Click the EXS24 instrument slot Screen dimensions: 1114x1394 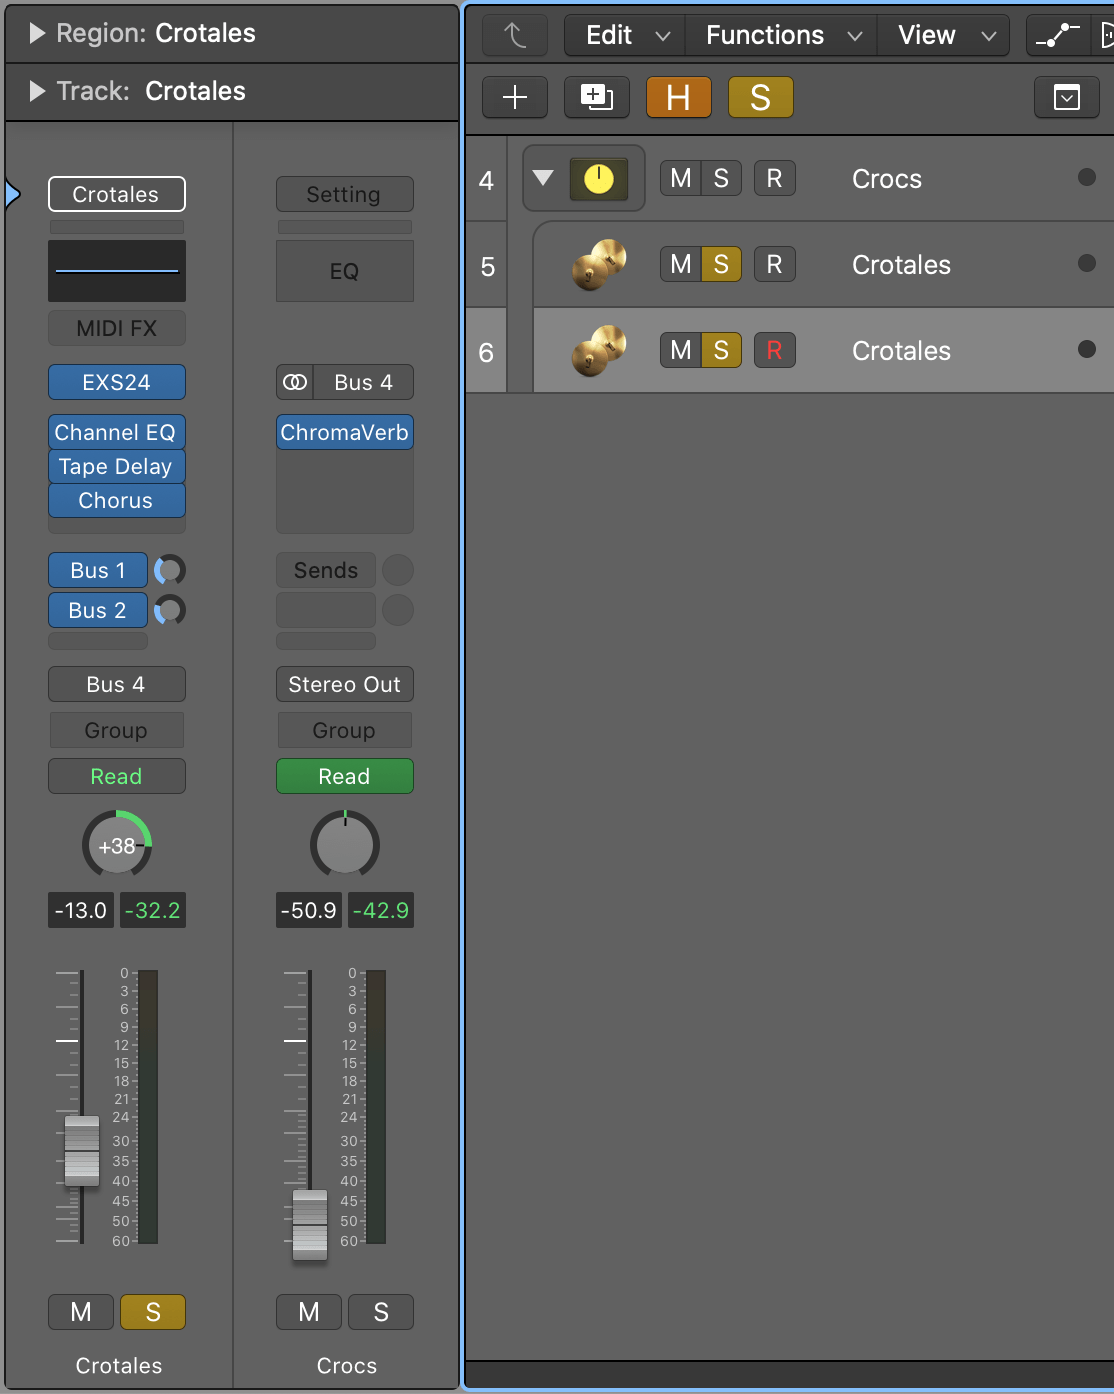116,383
